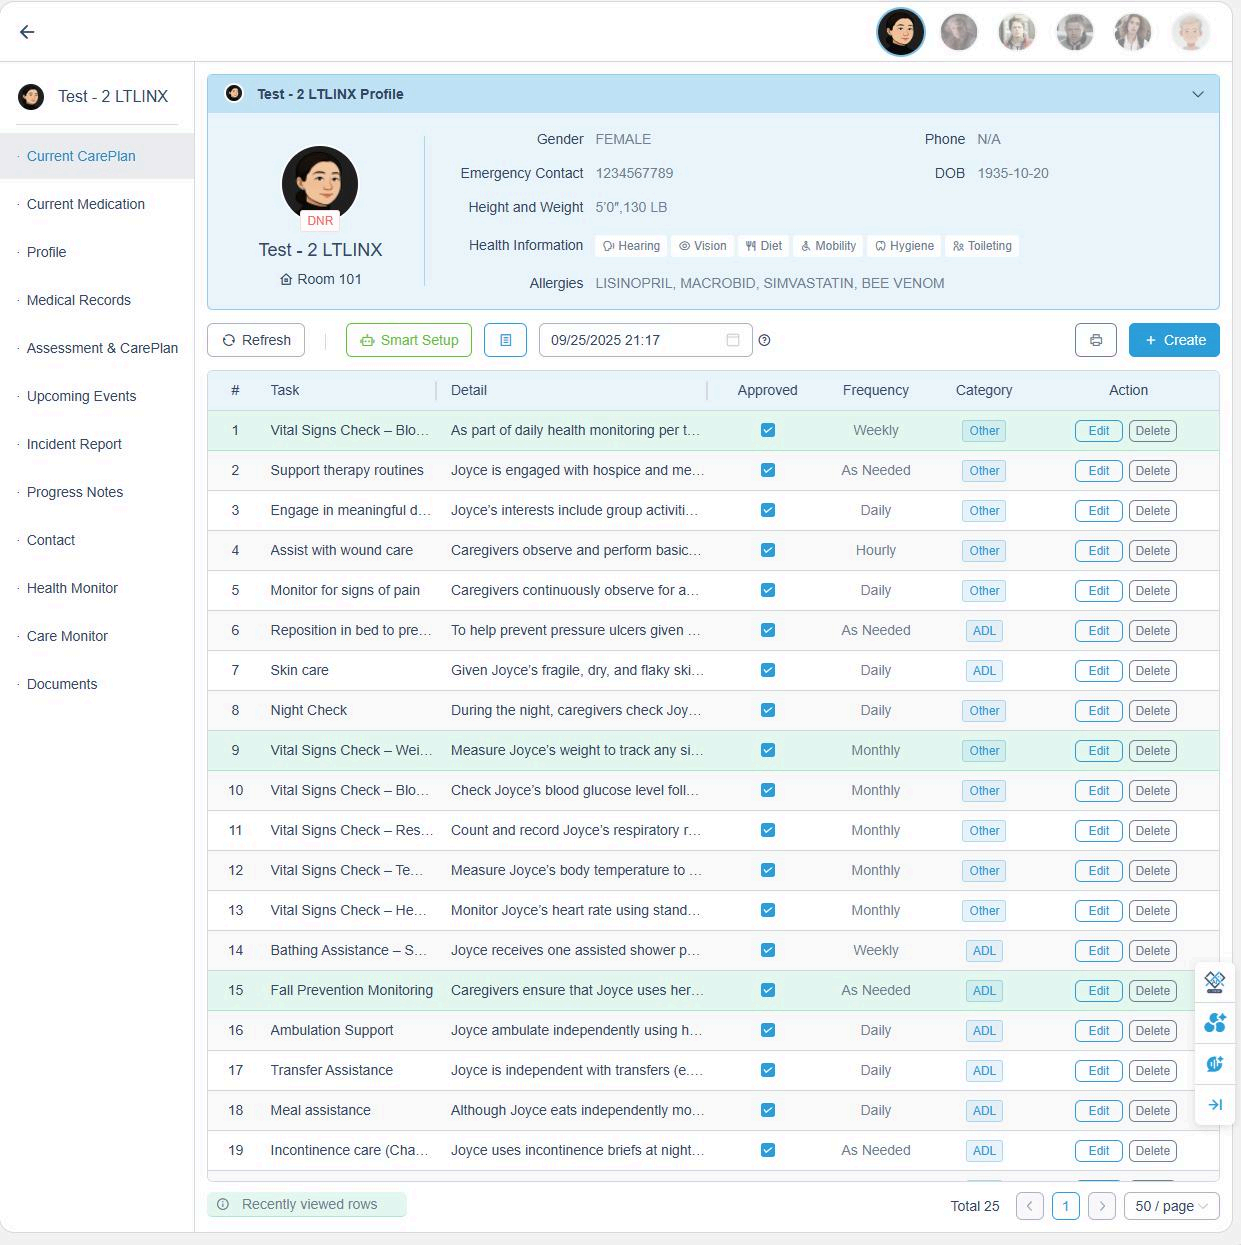The image size is (1241, 1245).
Task: Open Current Medication in sidebar
Action: coord(86,204)
